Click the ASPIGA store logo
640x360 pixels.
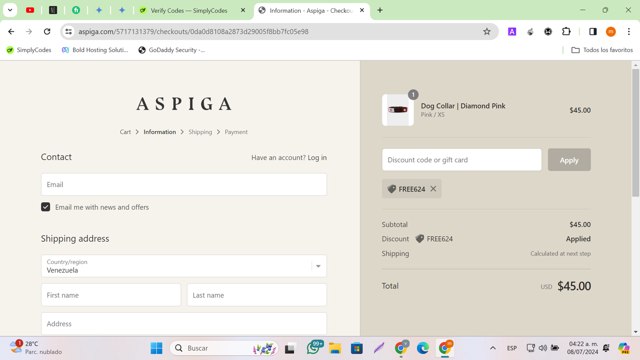coord(184,104)
